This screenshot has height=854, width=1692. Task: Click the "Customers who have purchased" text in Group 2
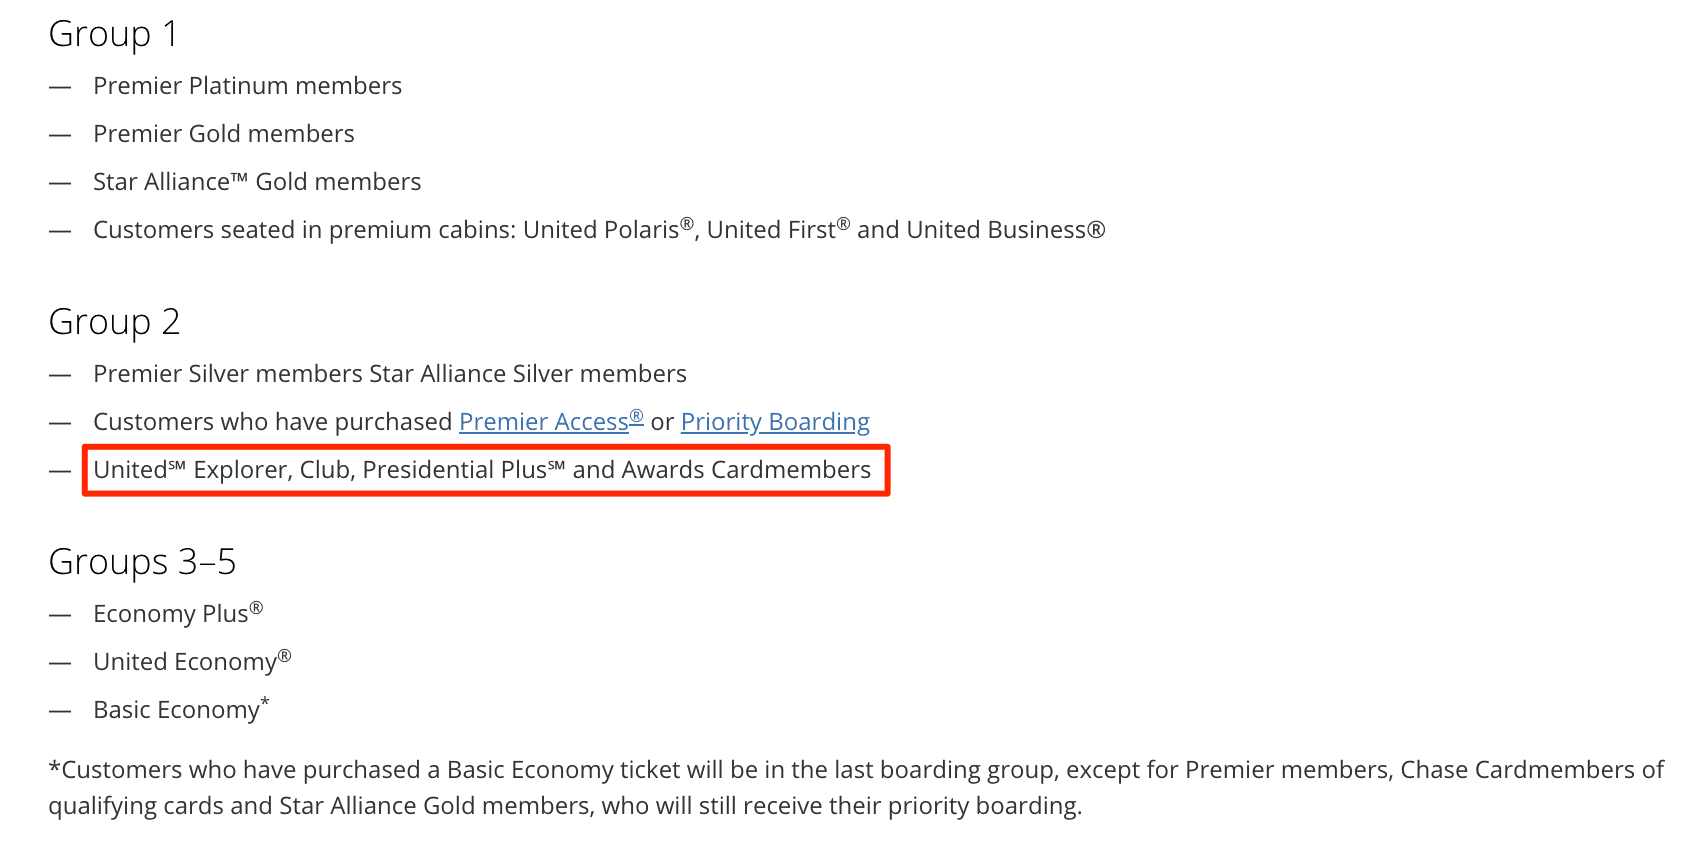click(x=272, y=422)
